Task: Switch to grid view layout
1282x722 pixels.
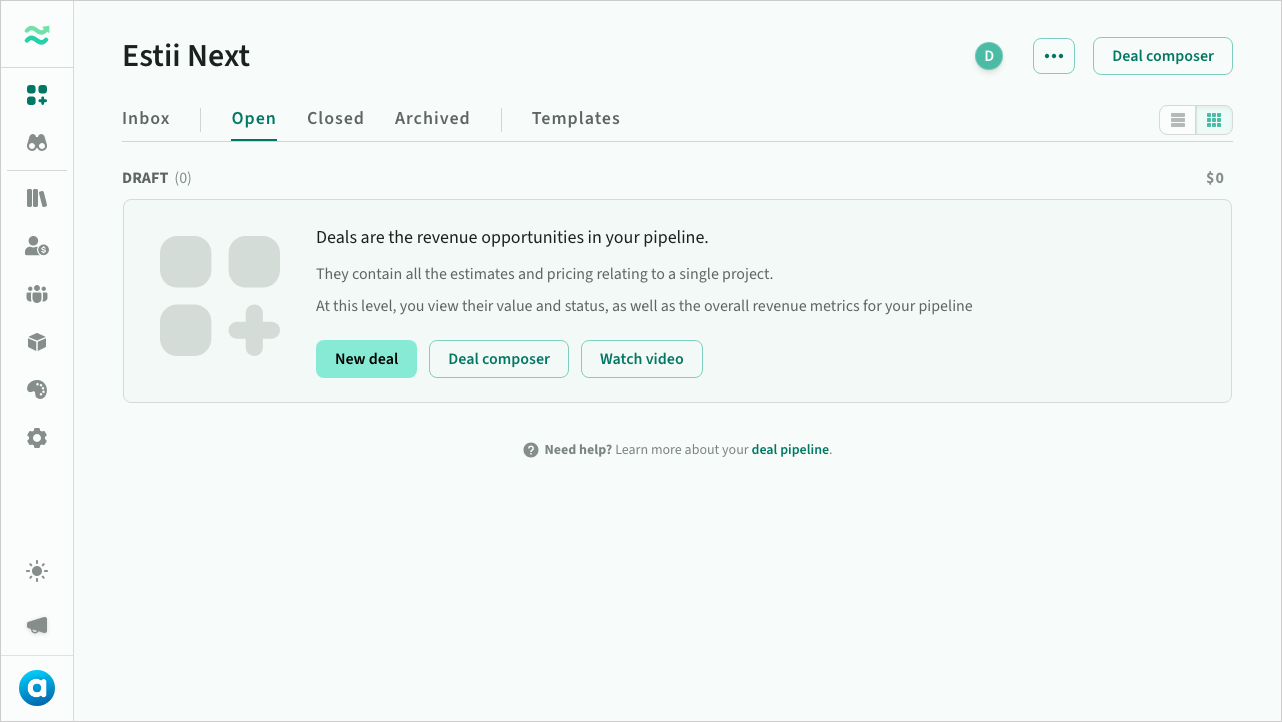Action: tap(1214, 120)
